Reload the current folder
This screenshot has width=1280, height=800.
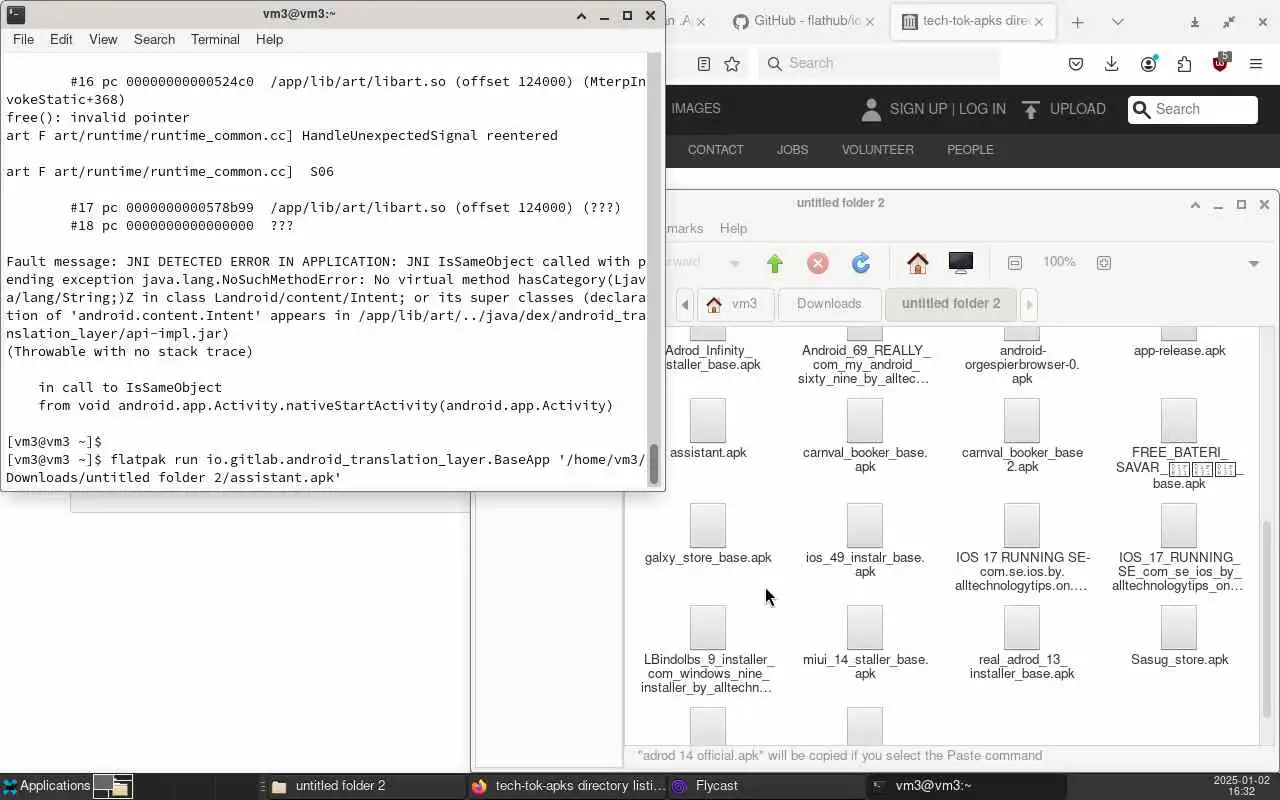pyautogui.click(x=861, y=263)
